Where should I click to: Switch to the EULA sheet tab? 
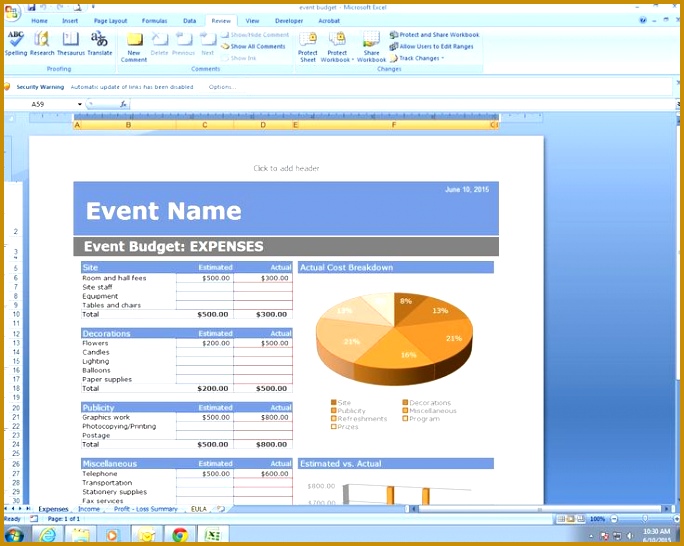[199, 509]
